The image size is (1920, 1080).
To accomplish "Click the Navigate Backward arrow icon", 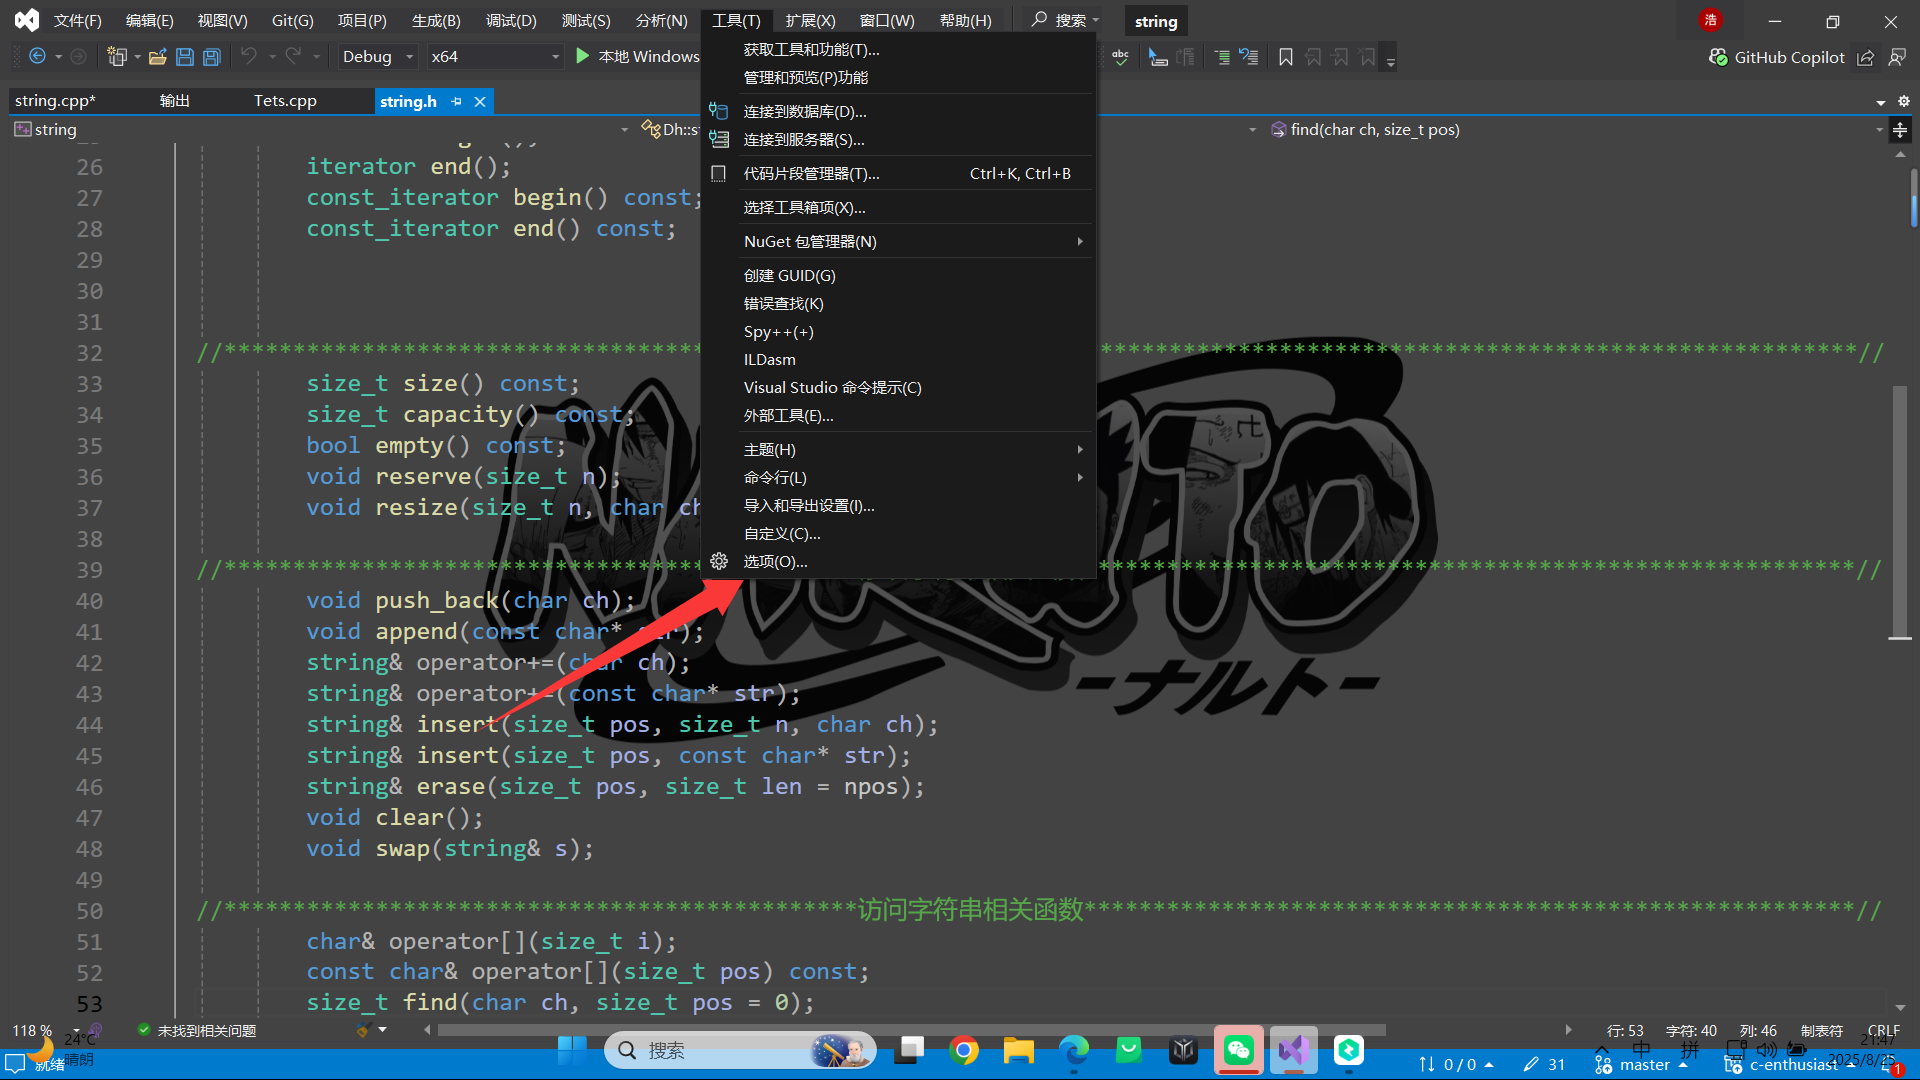I will tap(37, 56).
